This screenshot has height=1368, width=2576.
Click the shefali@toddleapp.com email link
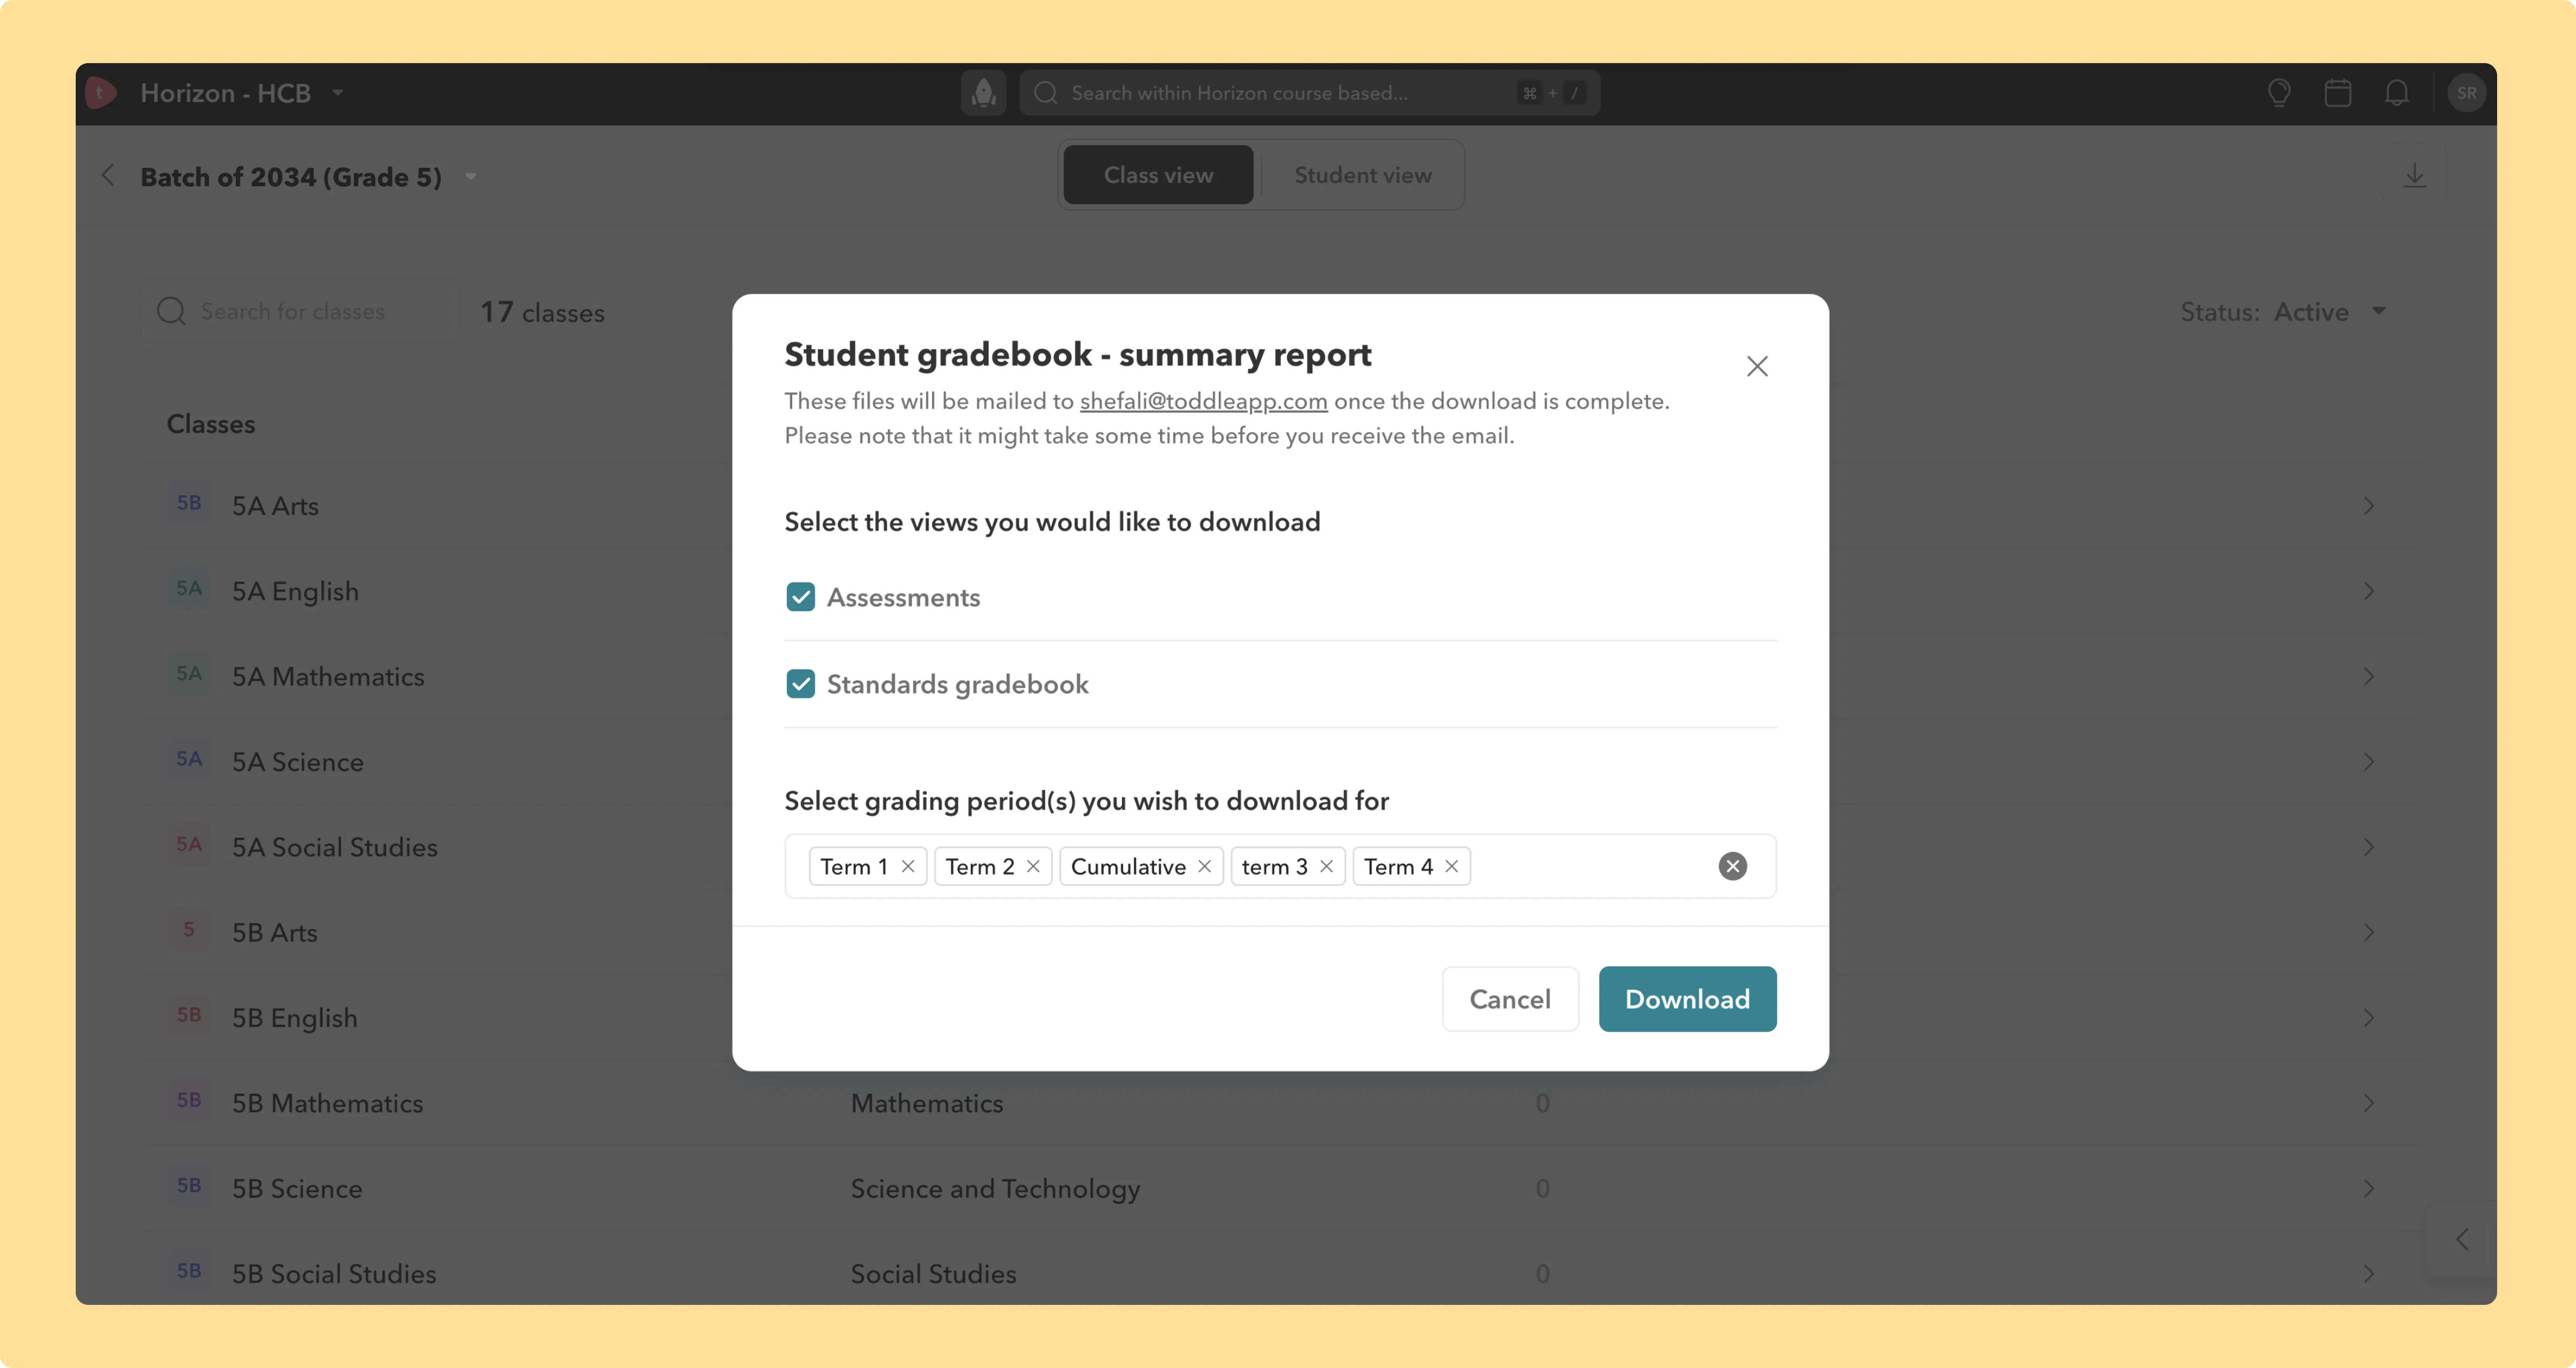tap(1203, 401)
